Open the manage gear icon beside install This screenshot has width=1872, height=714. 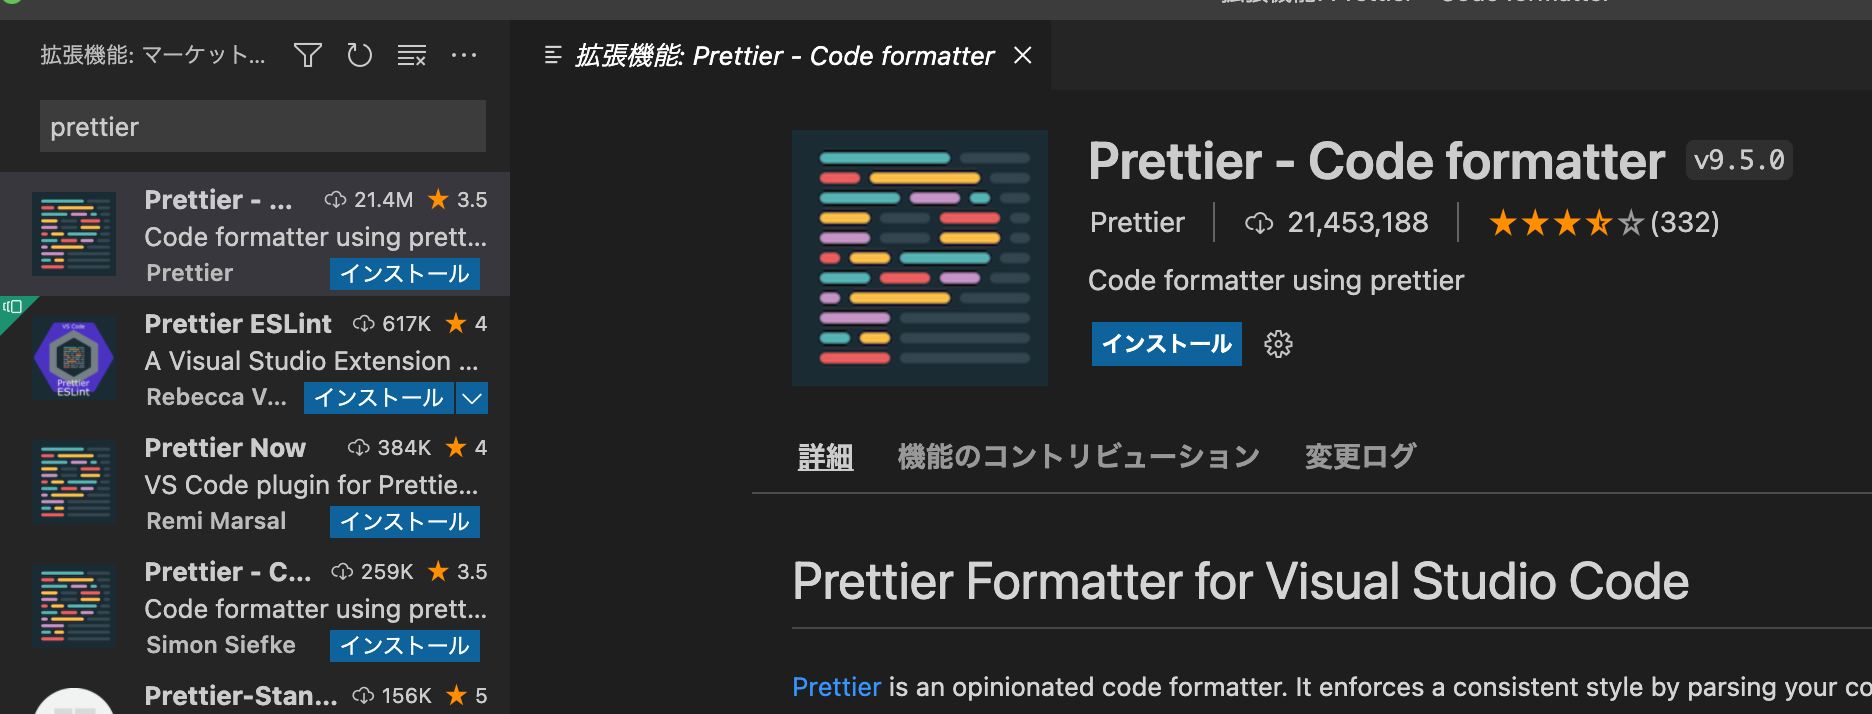point(1278,344)
